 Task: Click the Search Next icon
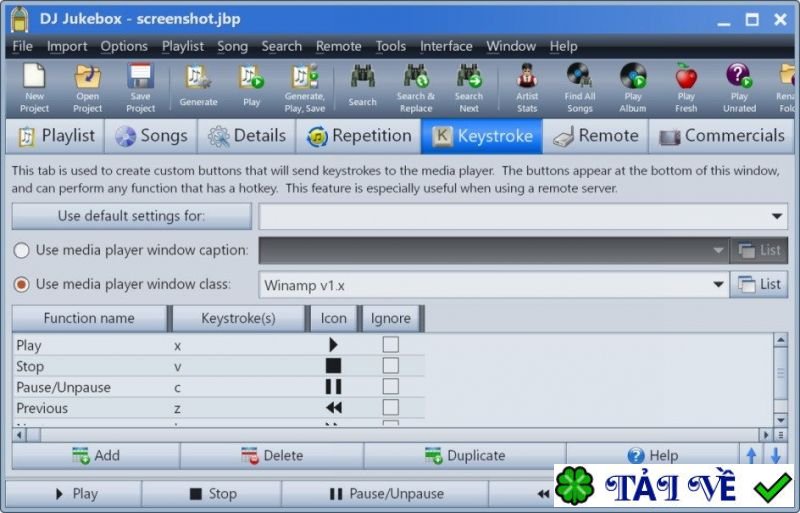tap(469, 88)
